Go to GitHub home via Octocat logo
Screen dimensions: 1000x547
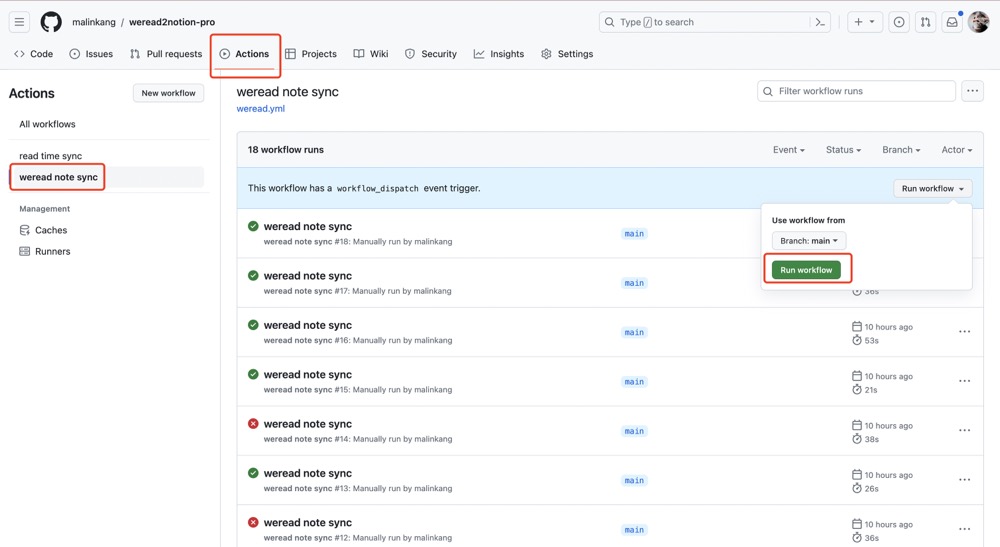point(51,22)
